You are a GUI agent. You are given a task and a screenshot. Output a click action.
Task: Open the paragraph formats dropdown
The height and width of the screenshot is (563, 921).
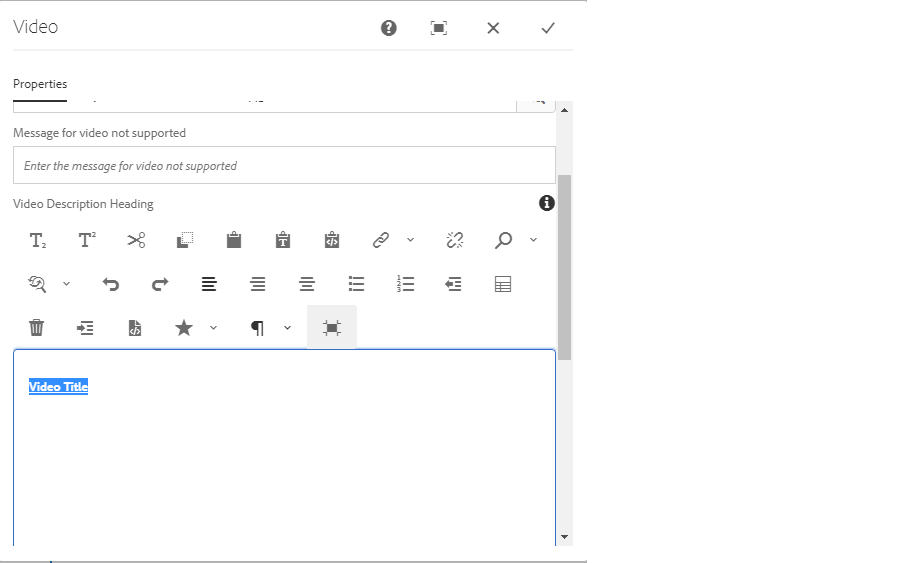click(x=287, y=328)
